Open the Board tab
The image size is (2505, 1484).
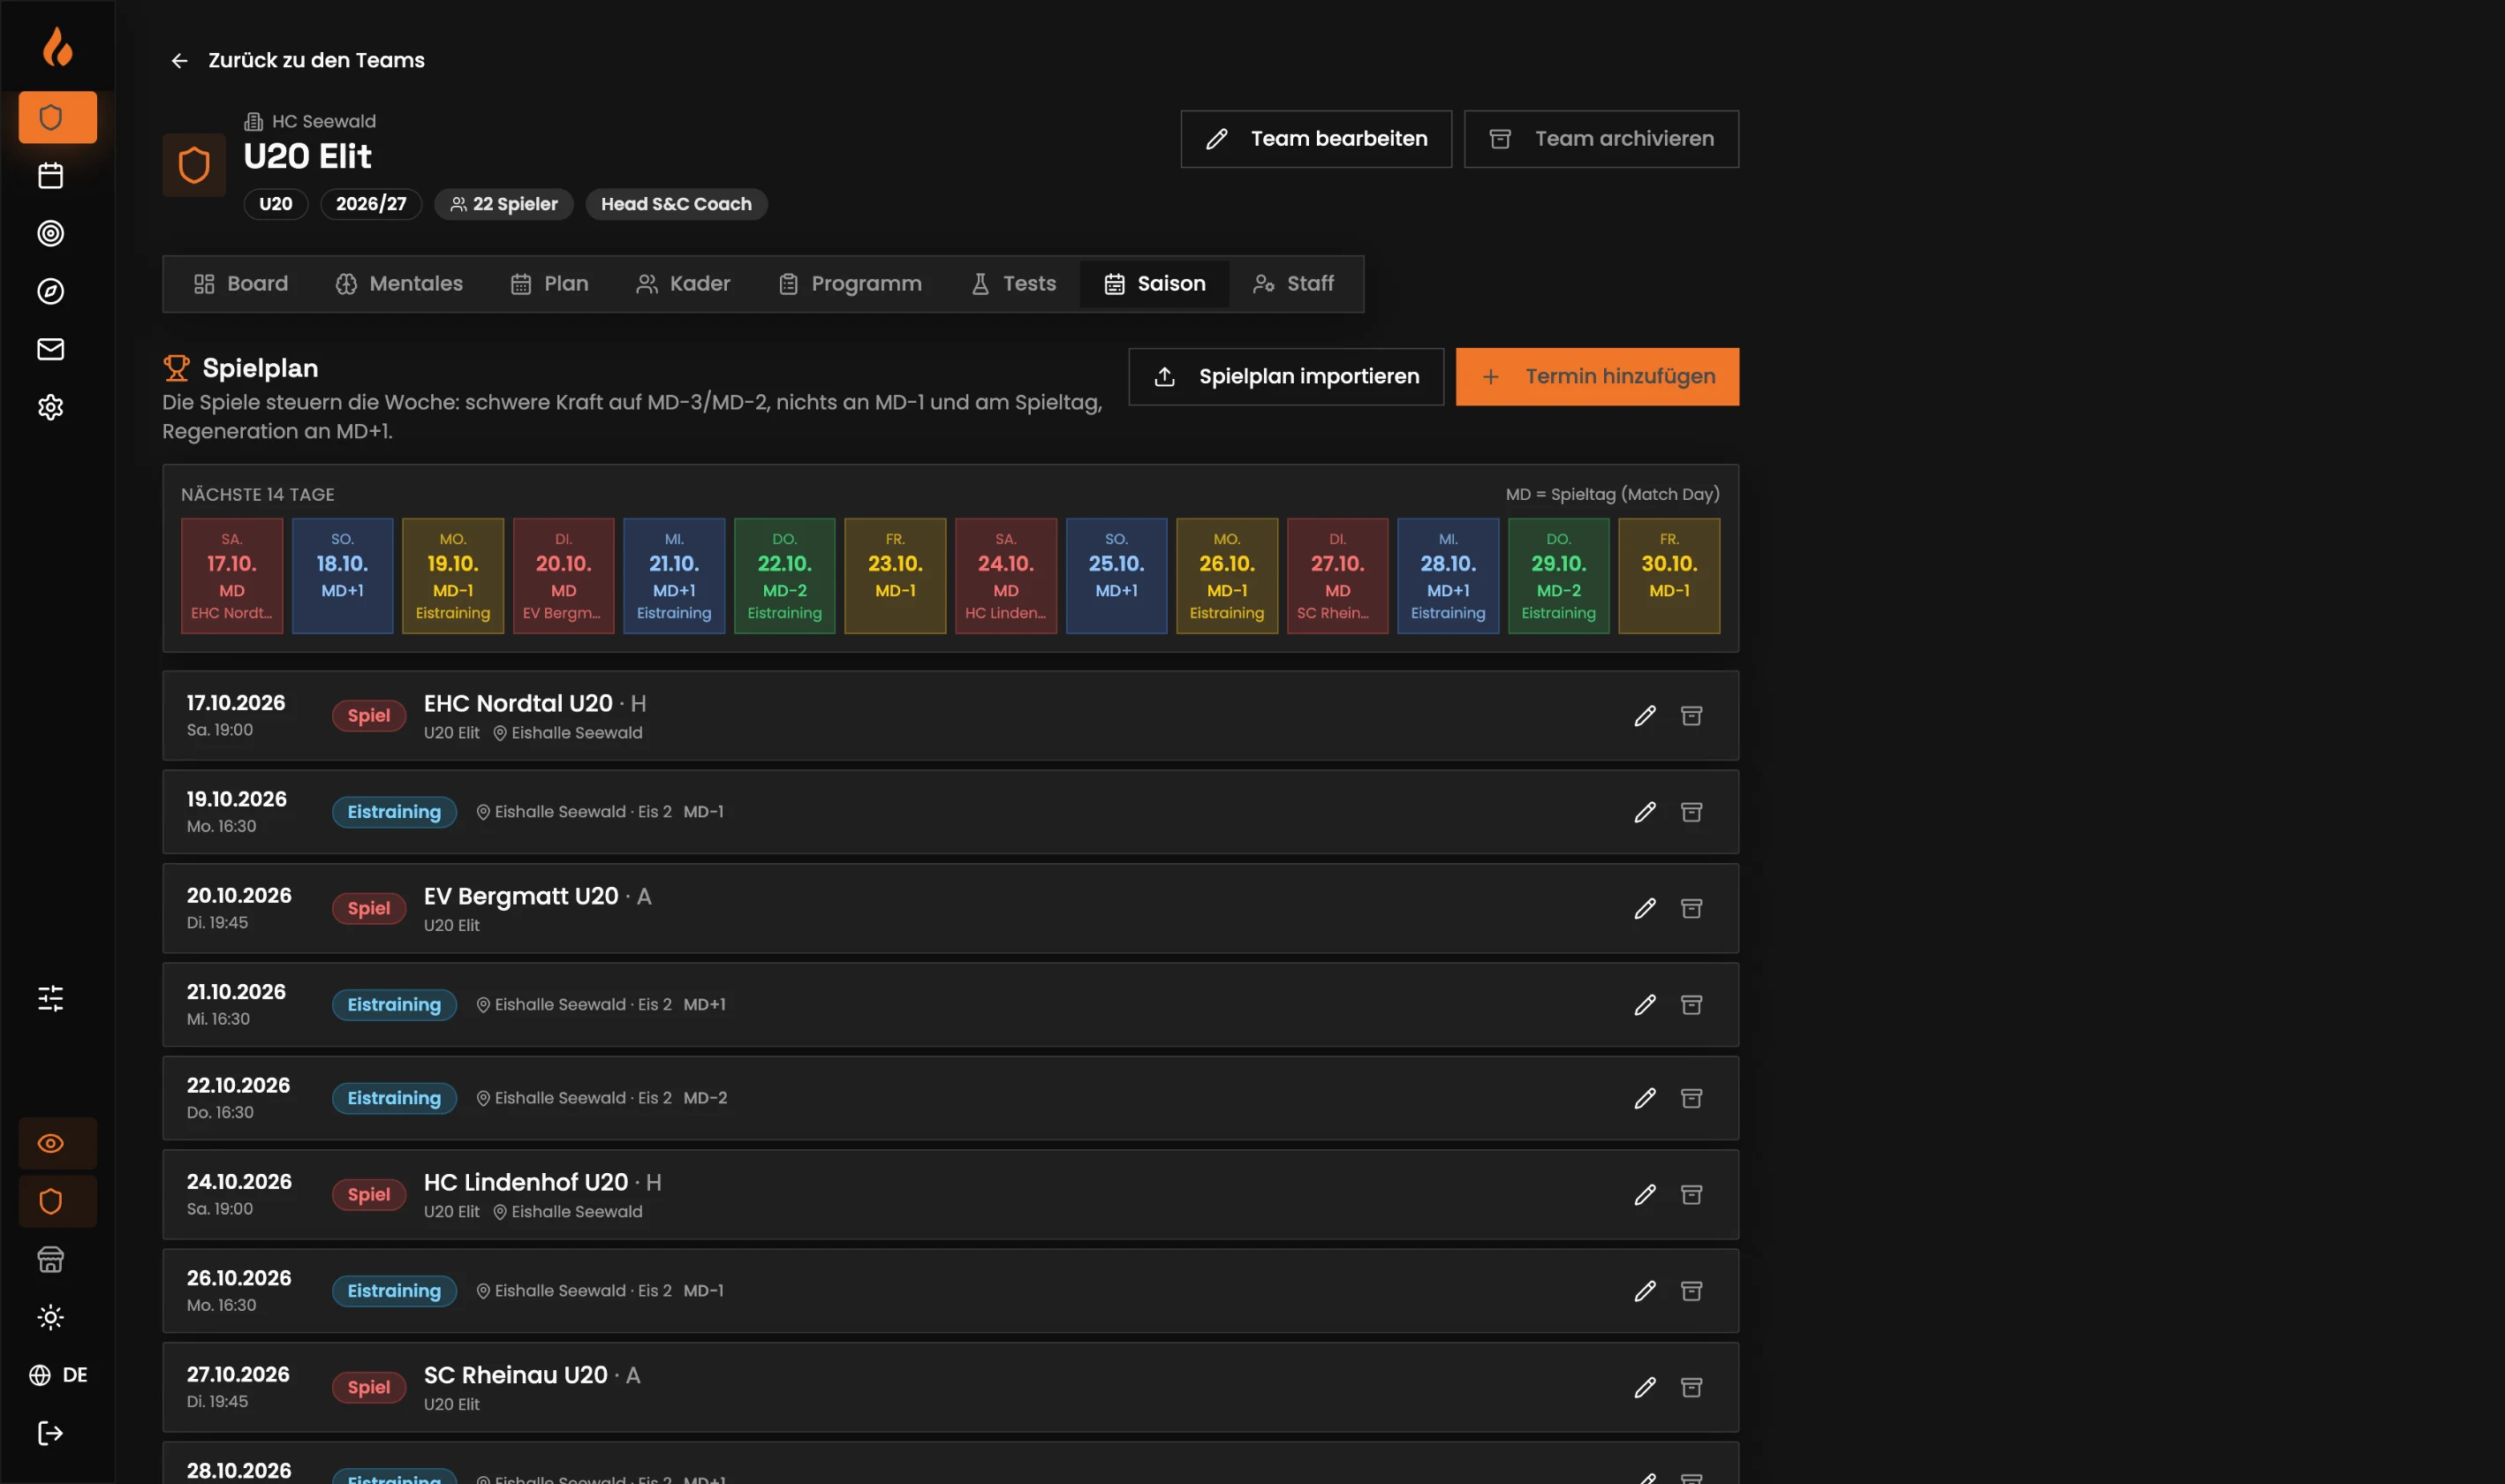(241, 284)
